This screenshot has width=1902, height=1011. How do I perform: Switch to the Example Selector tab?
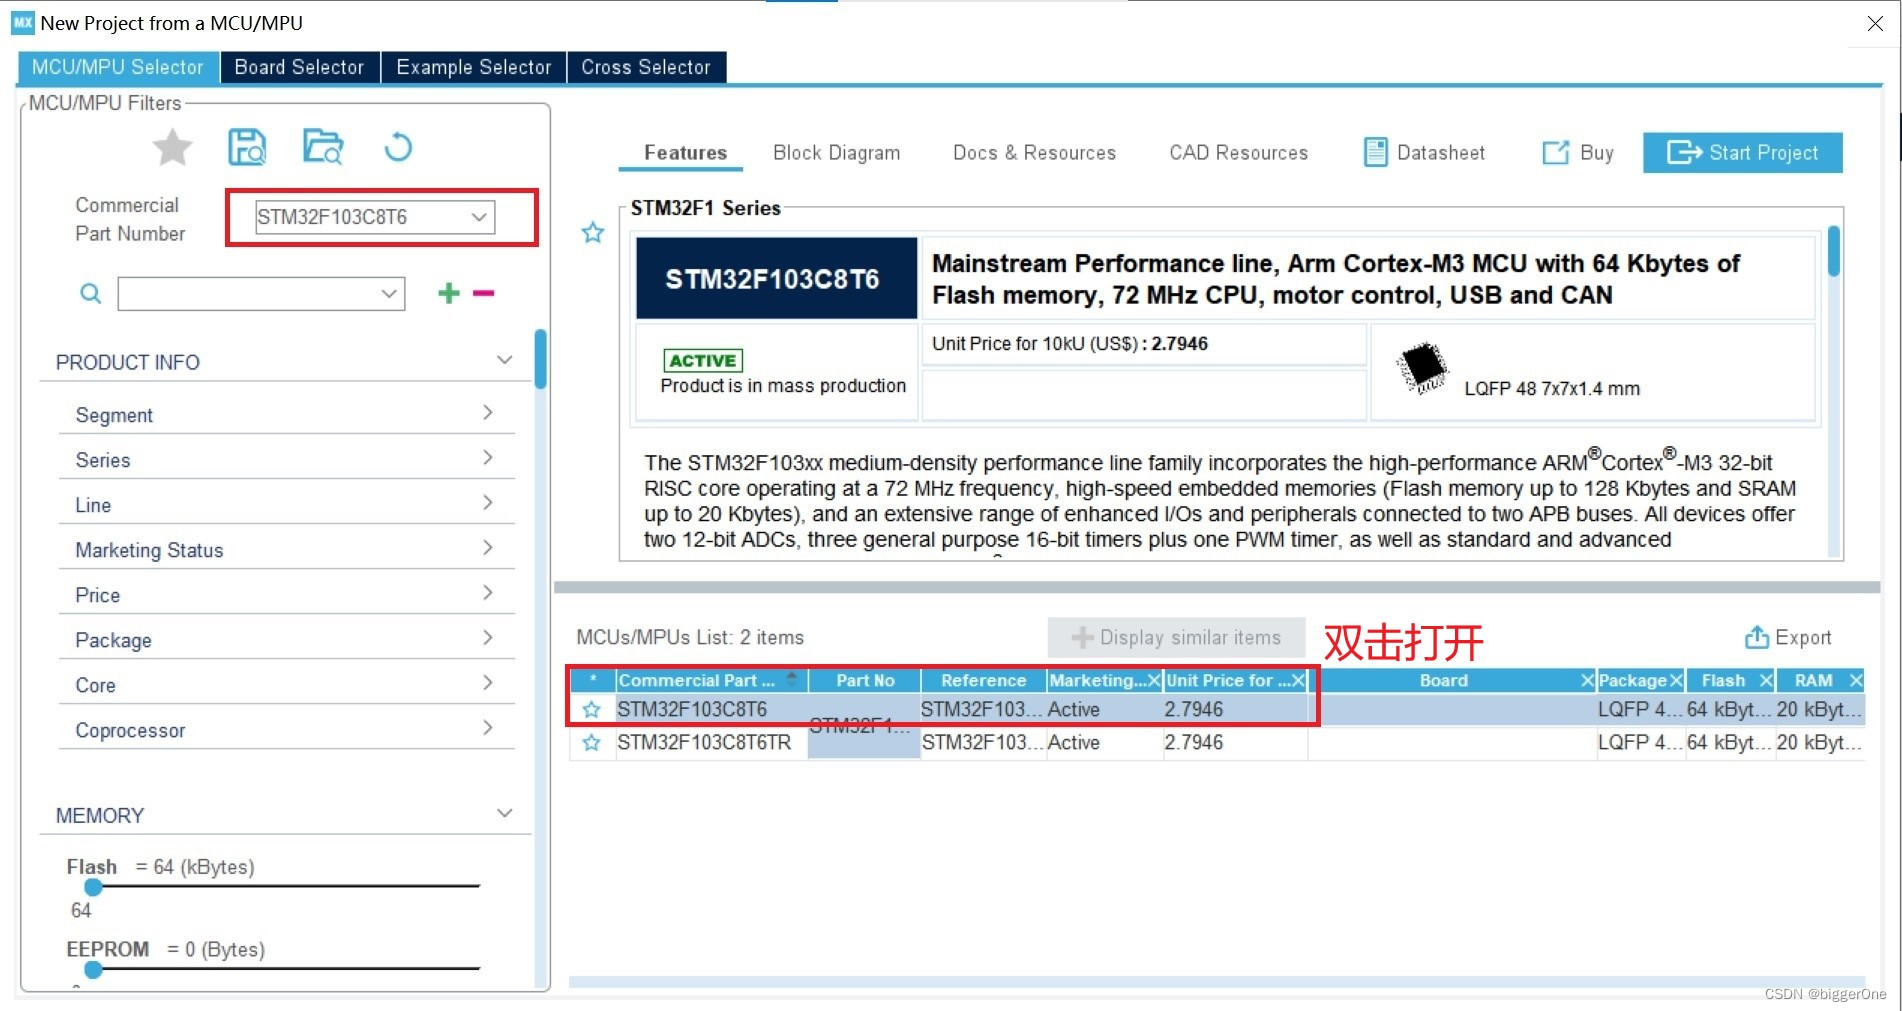473,67
